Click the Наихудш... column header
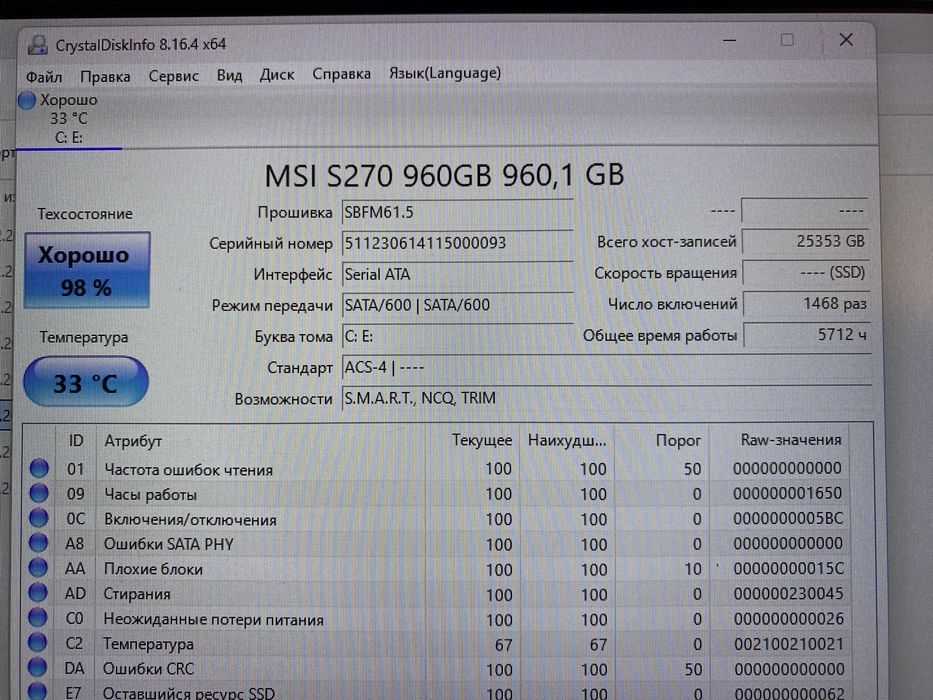Image resolution: width=933 pixels, height=700 pixels. (566, 440)
